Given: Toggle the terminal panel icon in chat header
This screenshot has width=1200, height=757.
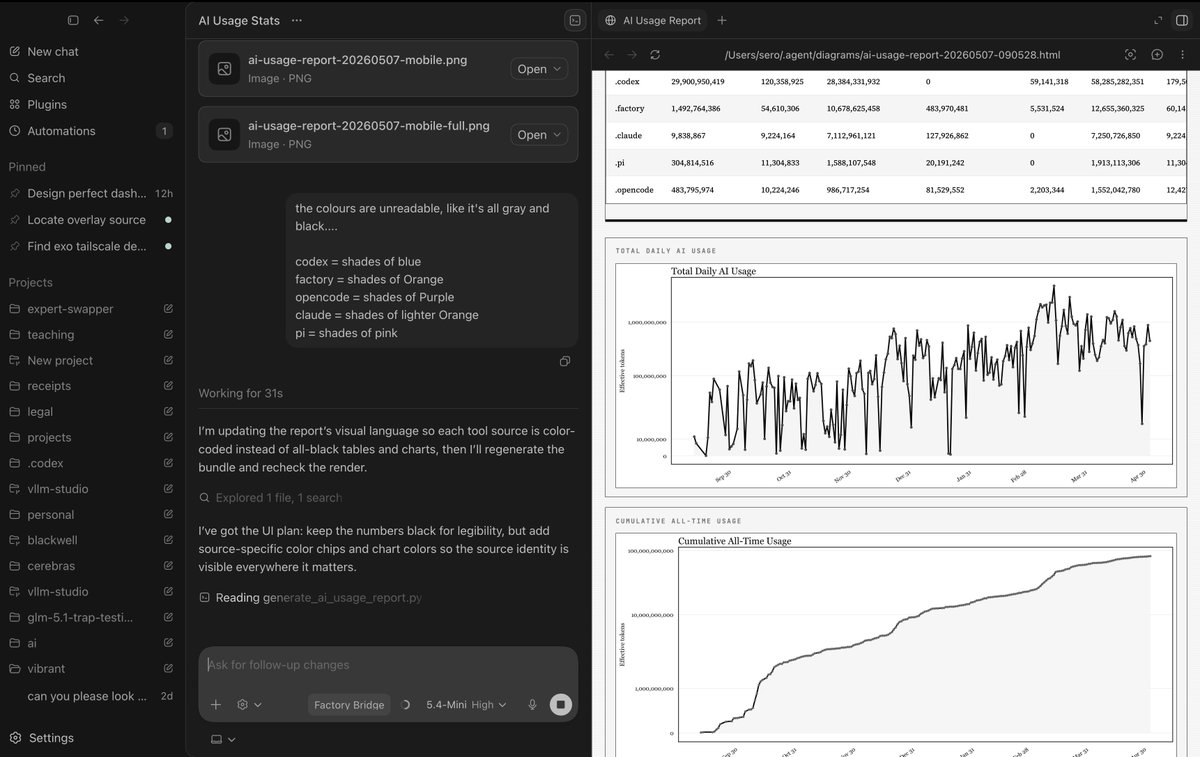Looking at the screenshot, I should pyautogui.click(x=574, y=20).
